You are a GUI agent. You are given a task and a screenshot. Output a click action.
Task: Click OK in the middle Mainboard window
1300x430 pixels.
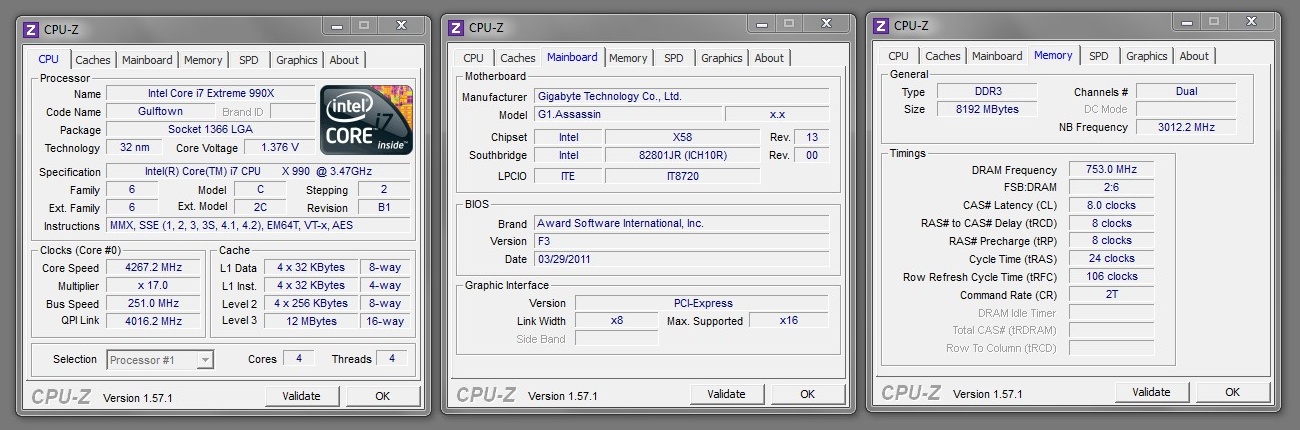coord(808,394)
